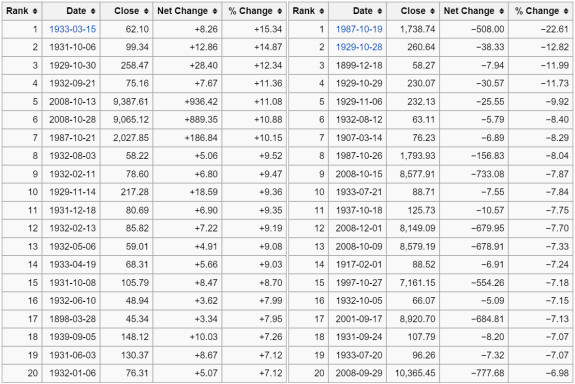The image size is (575, 384).
Task: Sort left table by Net Change arrows
Action: [x=215, y=11]
